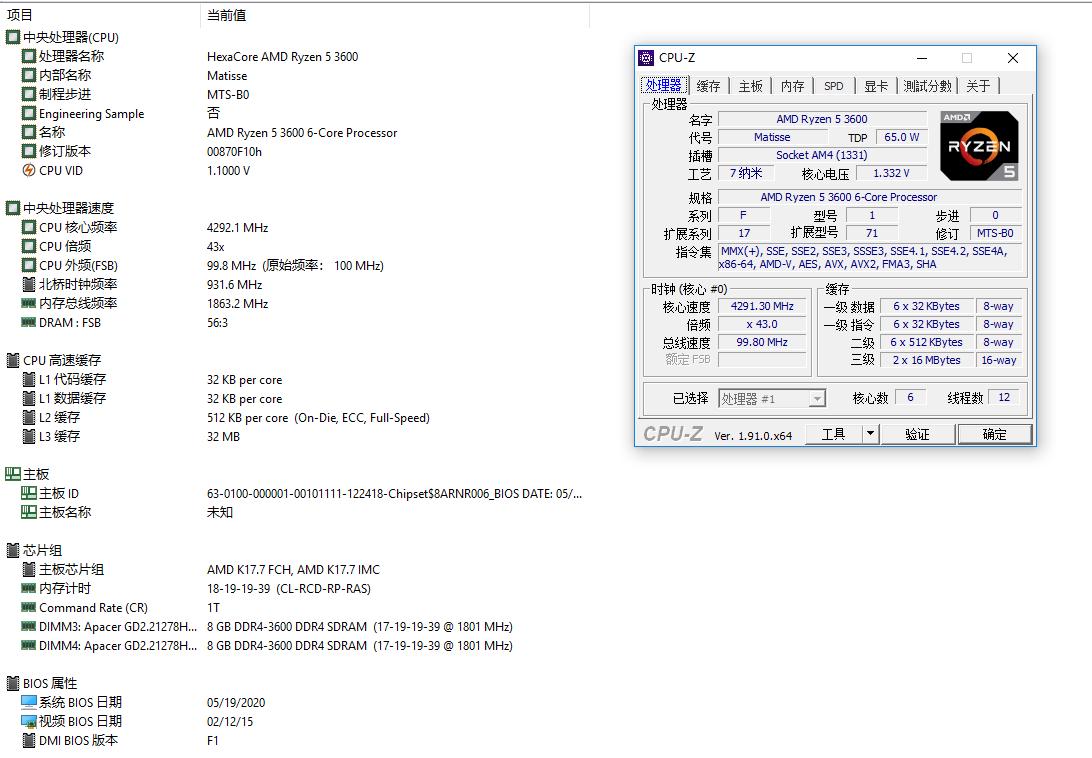The height and width of the screenshot is (758, 1092).
Task: Expand the 工具 dropdown arrow
Action: tap(870, 434)
